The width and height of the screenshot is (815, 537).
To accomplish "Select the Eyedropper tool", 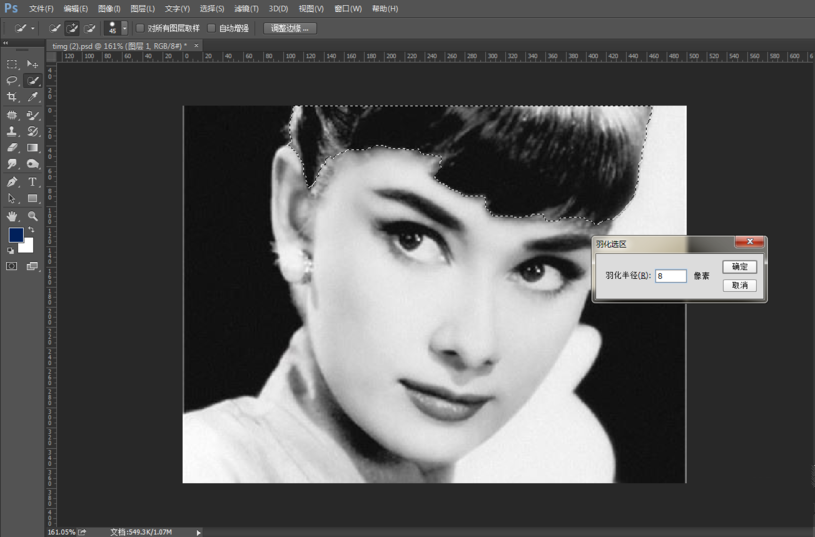I will click(x=33, y=97).
